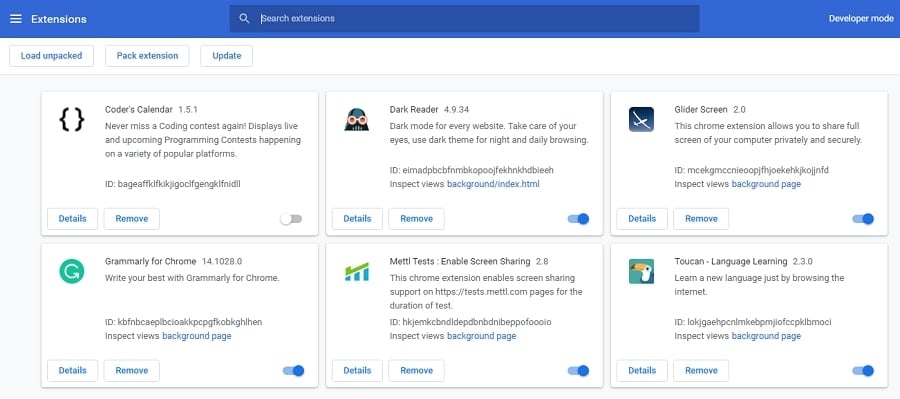Click the Developer mode label
Screen dimensions: 900x399
click(x=861, y=18)
